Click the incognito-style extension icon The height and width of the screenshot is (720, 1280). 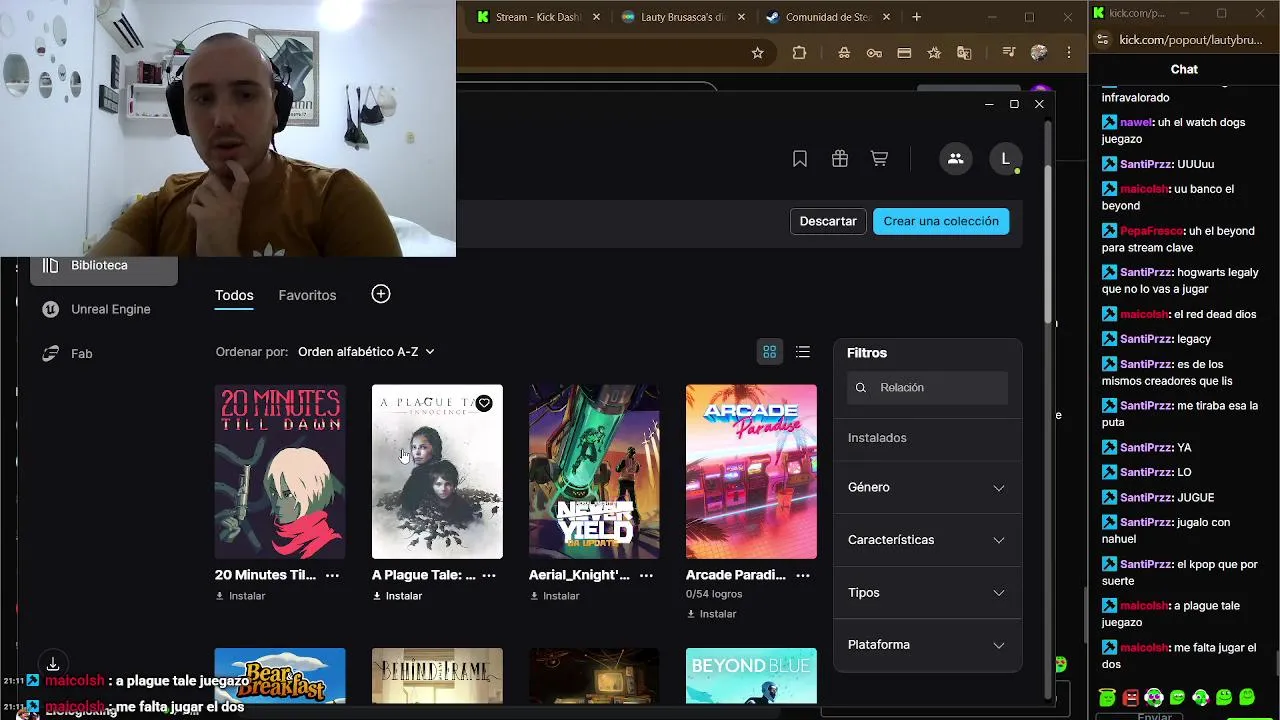(x=844, y=53)
